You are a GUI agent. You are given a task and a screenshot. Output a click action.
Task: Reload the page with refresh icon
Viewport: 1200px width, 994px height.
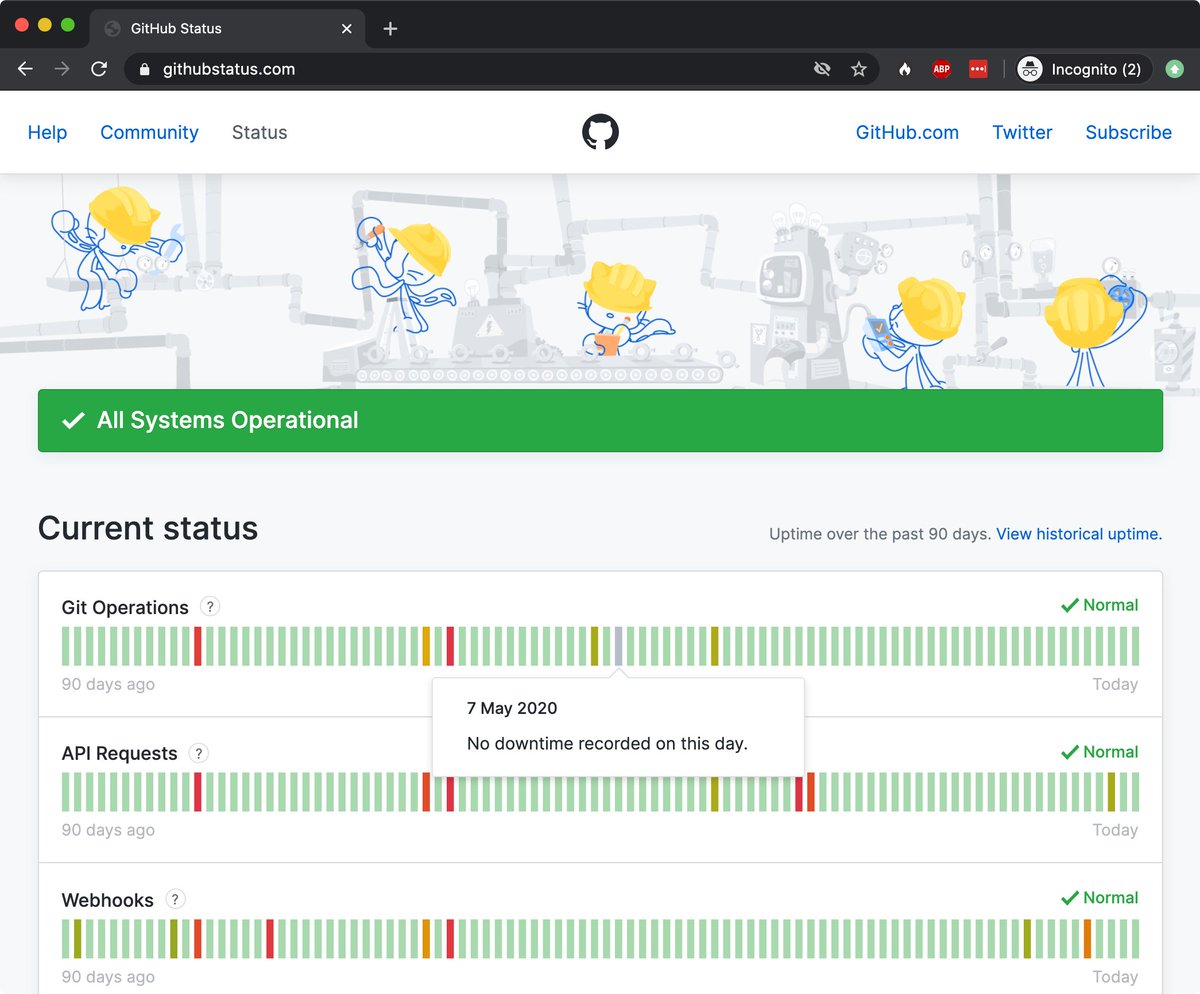(99, 69)
